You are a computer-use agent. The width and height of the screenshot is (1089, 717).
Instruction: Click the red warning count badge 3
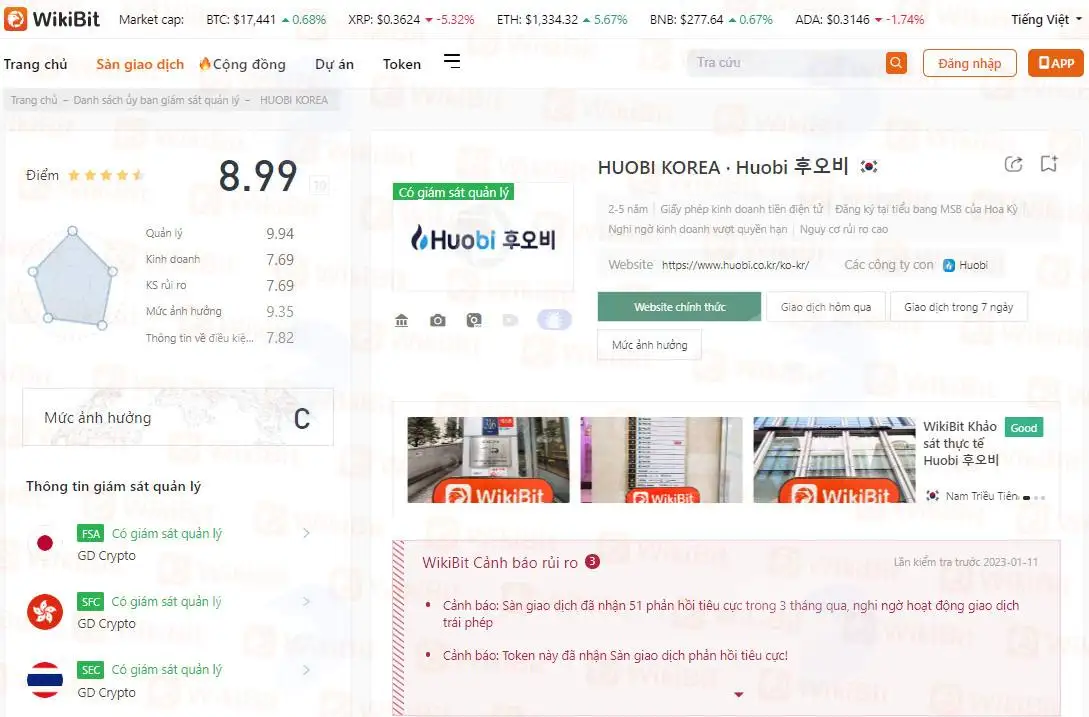coord(592,561)
